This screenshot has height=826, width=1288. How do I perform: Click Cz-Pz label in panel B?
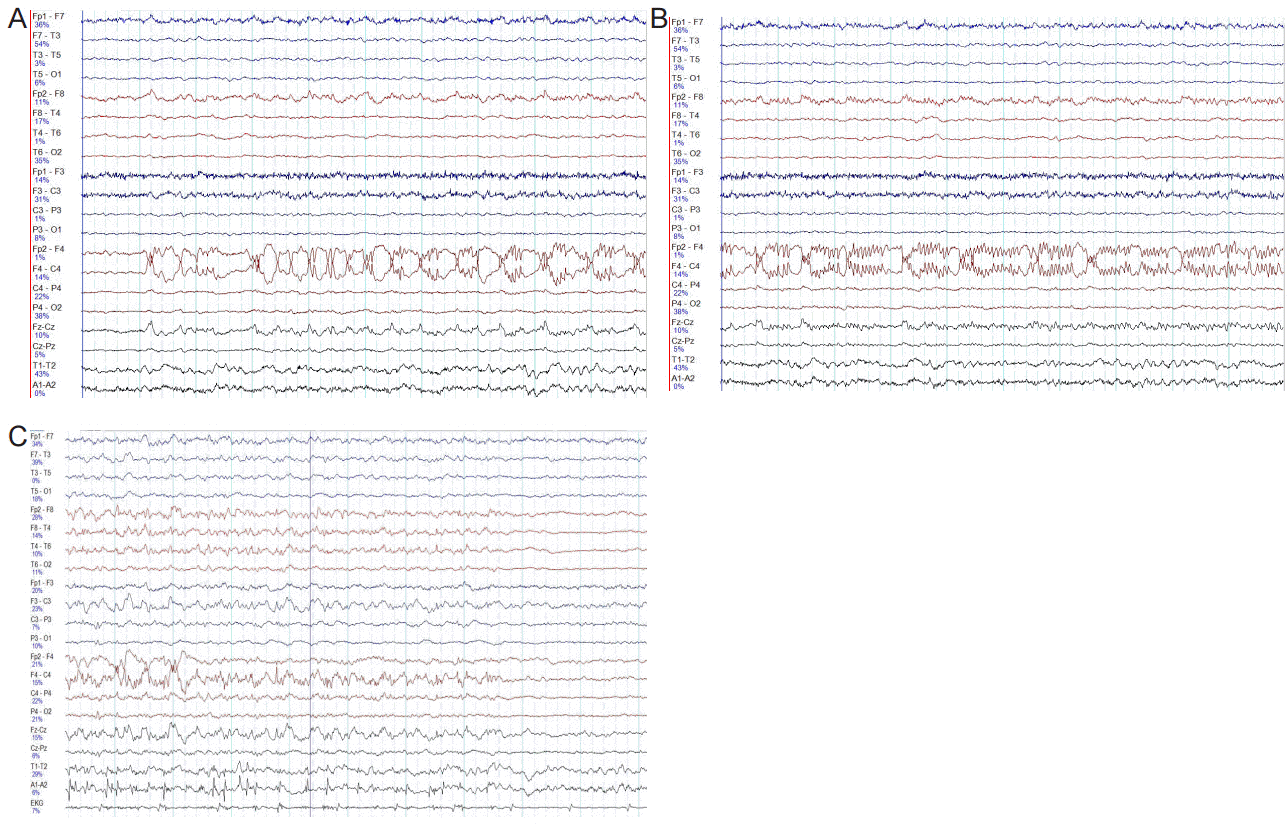point(683,342)
